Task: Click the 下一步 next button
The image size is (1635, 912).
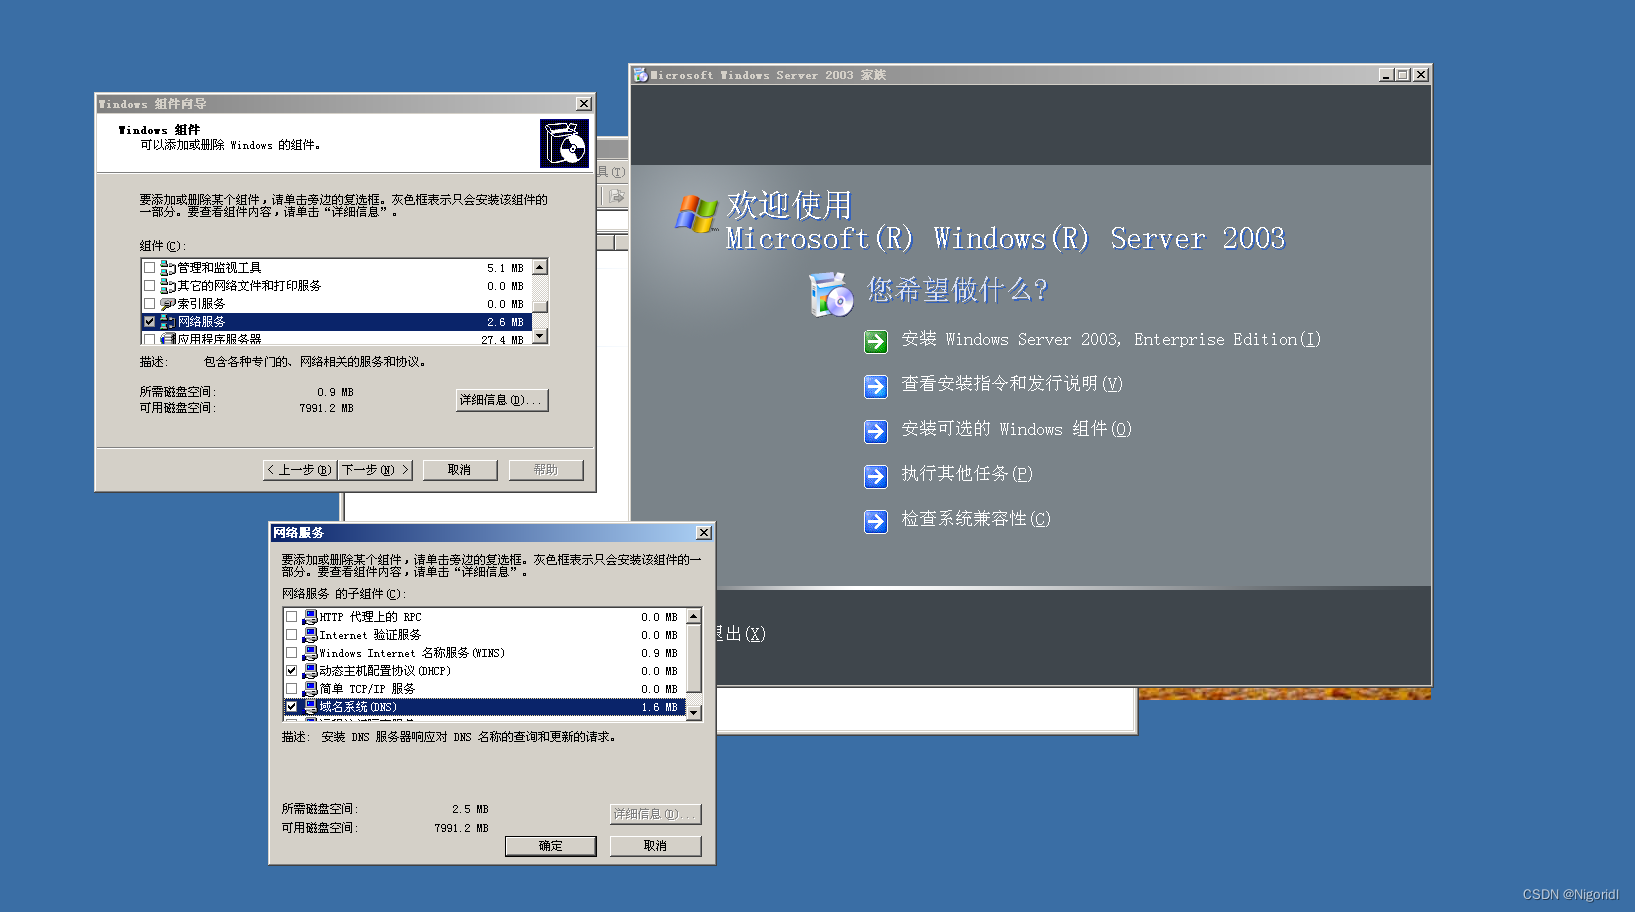Action: click(375, 470)
